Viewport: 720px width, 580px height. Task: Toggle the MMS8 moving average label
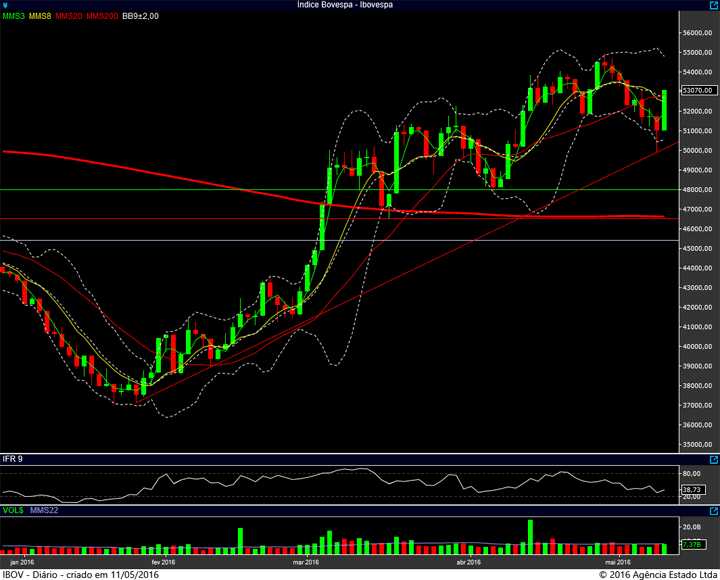pyautogui.click(x=40, y=16)
